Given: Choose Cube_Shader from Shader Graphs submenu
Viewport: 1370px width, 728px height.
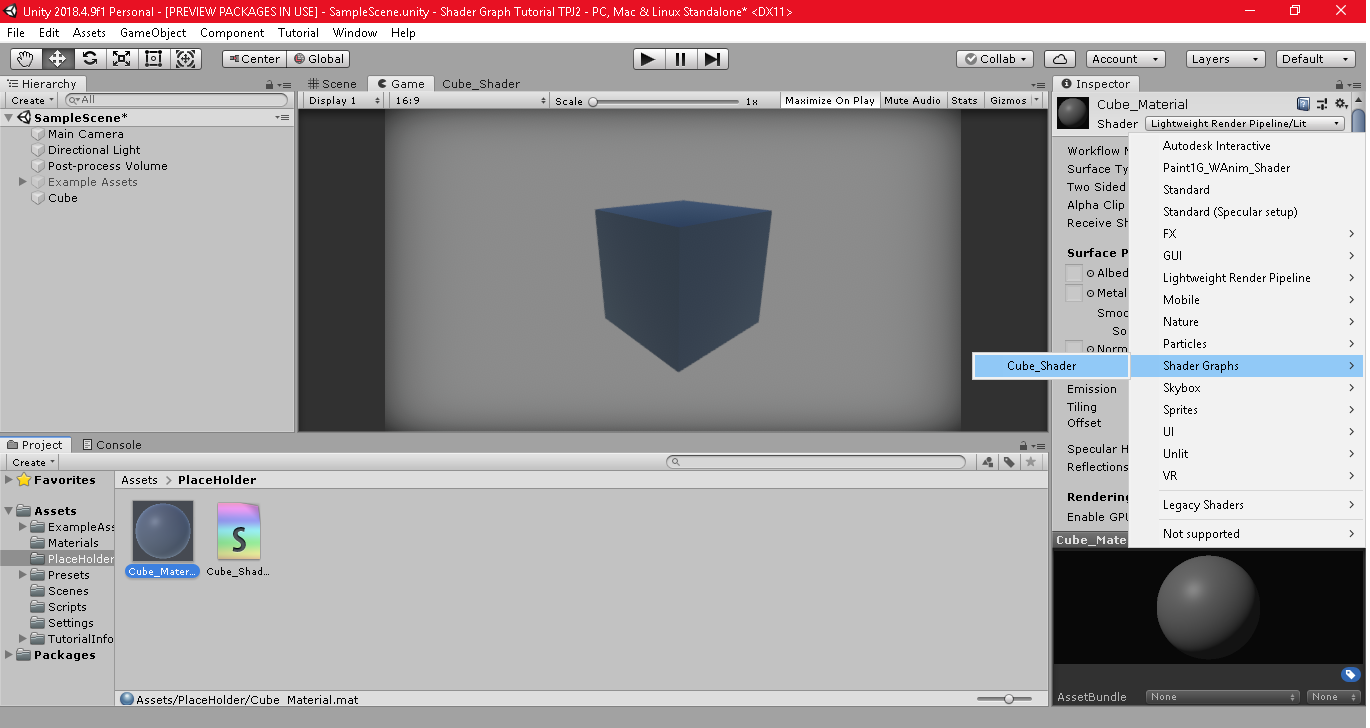Looking at the screenshot, I should pos(1051,366).
